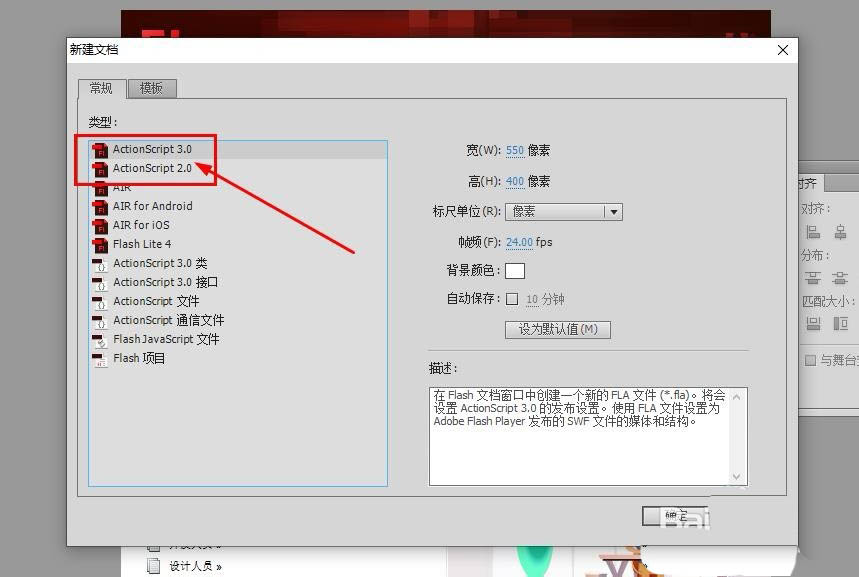The image size is (859, 577).
Task: Click the 设为默认值(M) button
Action: point(558,329)
